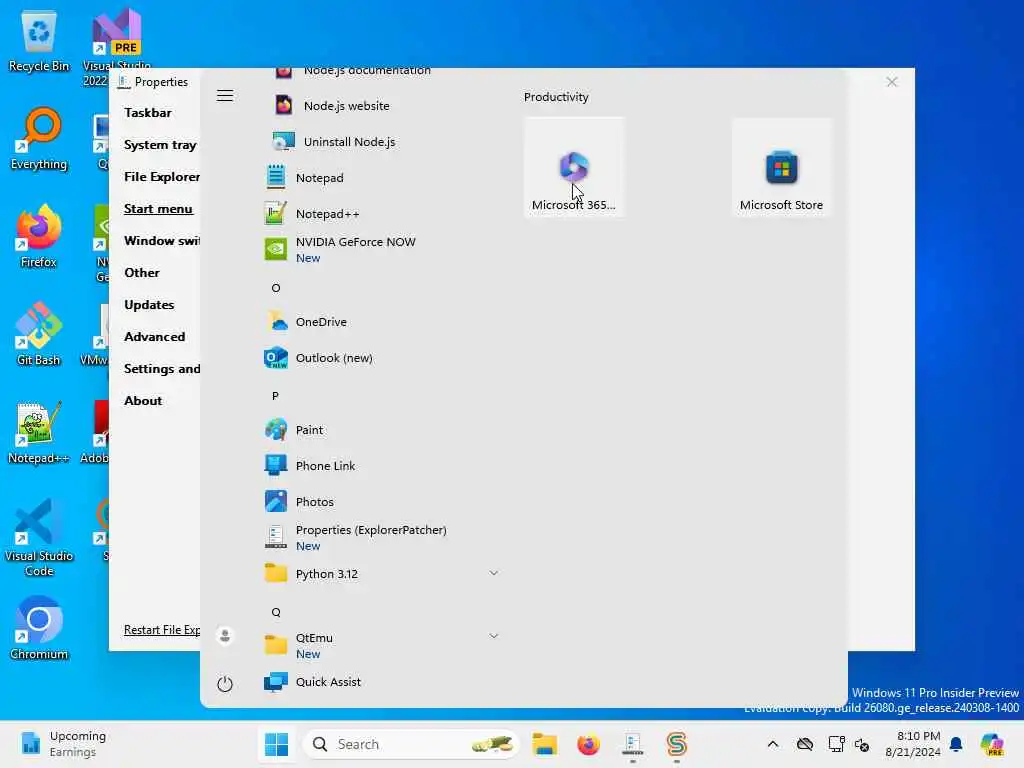The height and width of the screenshot is (768, 1024).
Task: Open Everything desktop shortcut
Action: click(39, 140)
